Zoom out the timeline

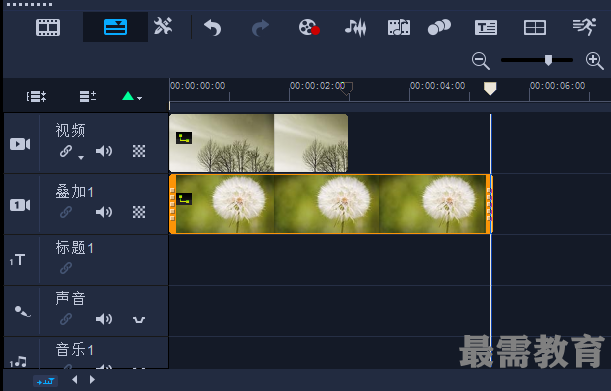pyautogui.click(x=480, y=61)
